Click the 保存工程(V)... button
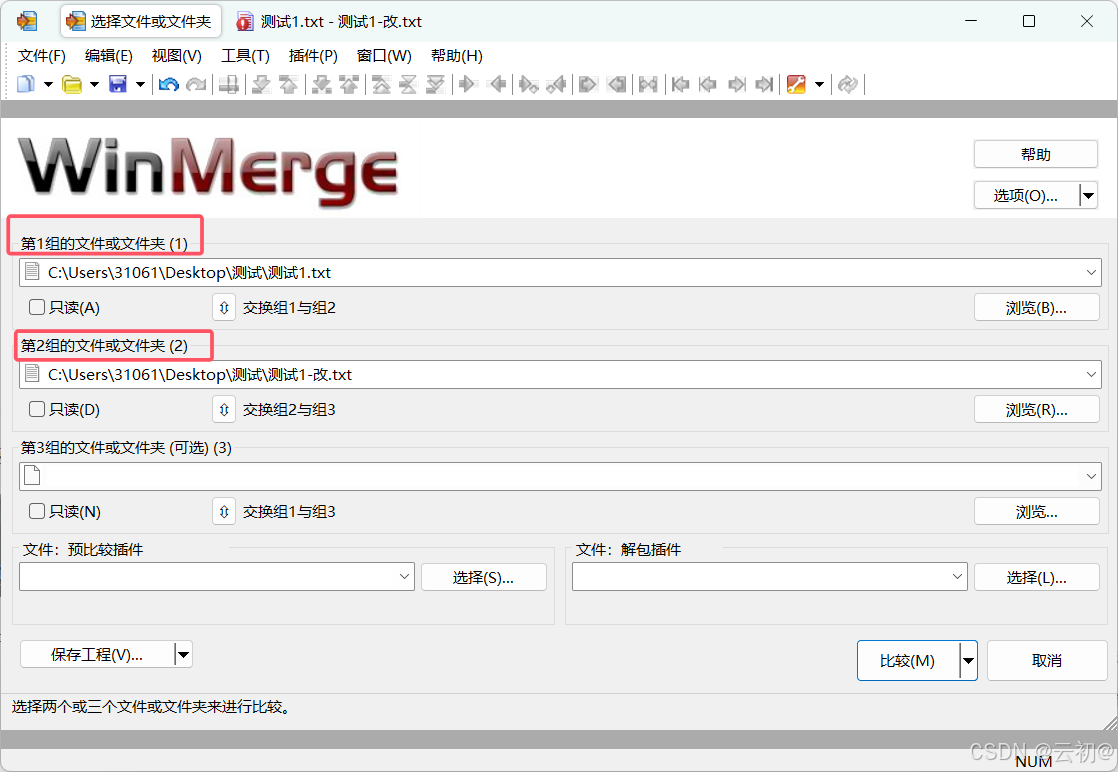 [x=97, y=654]
